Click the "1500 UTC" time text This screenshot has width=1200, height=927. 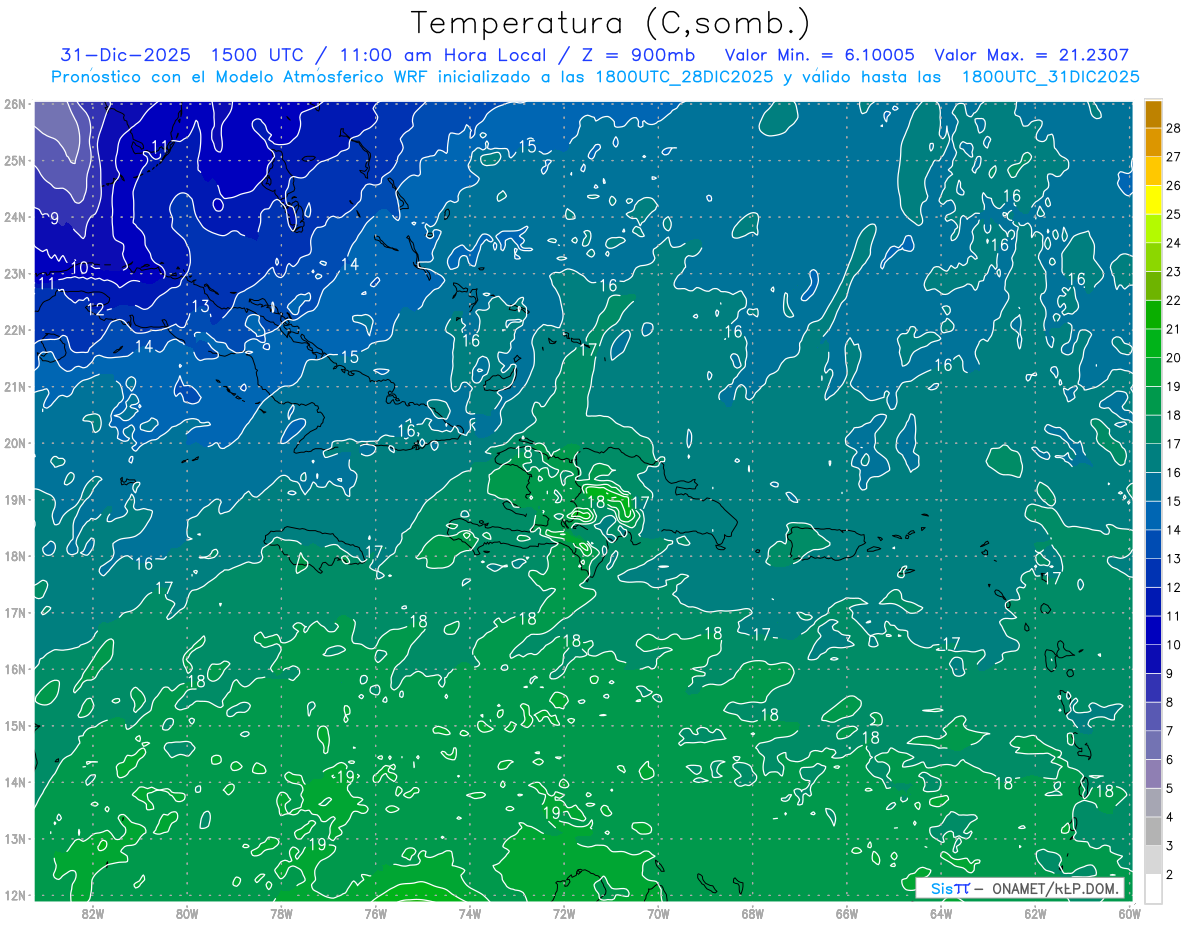(x=257, y=55)
